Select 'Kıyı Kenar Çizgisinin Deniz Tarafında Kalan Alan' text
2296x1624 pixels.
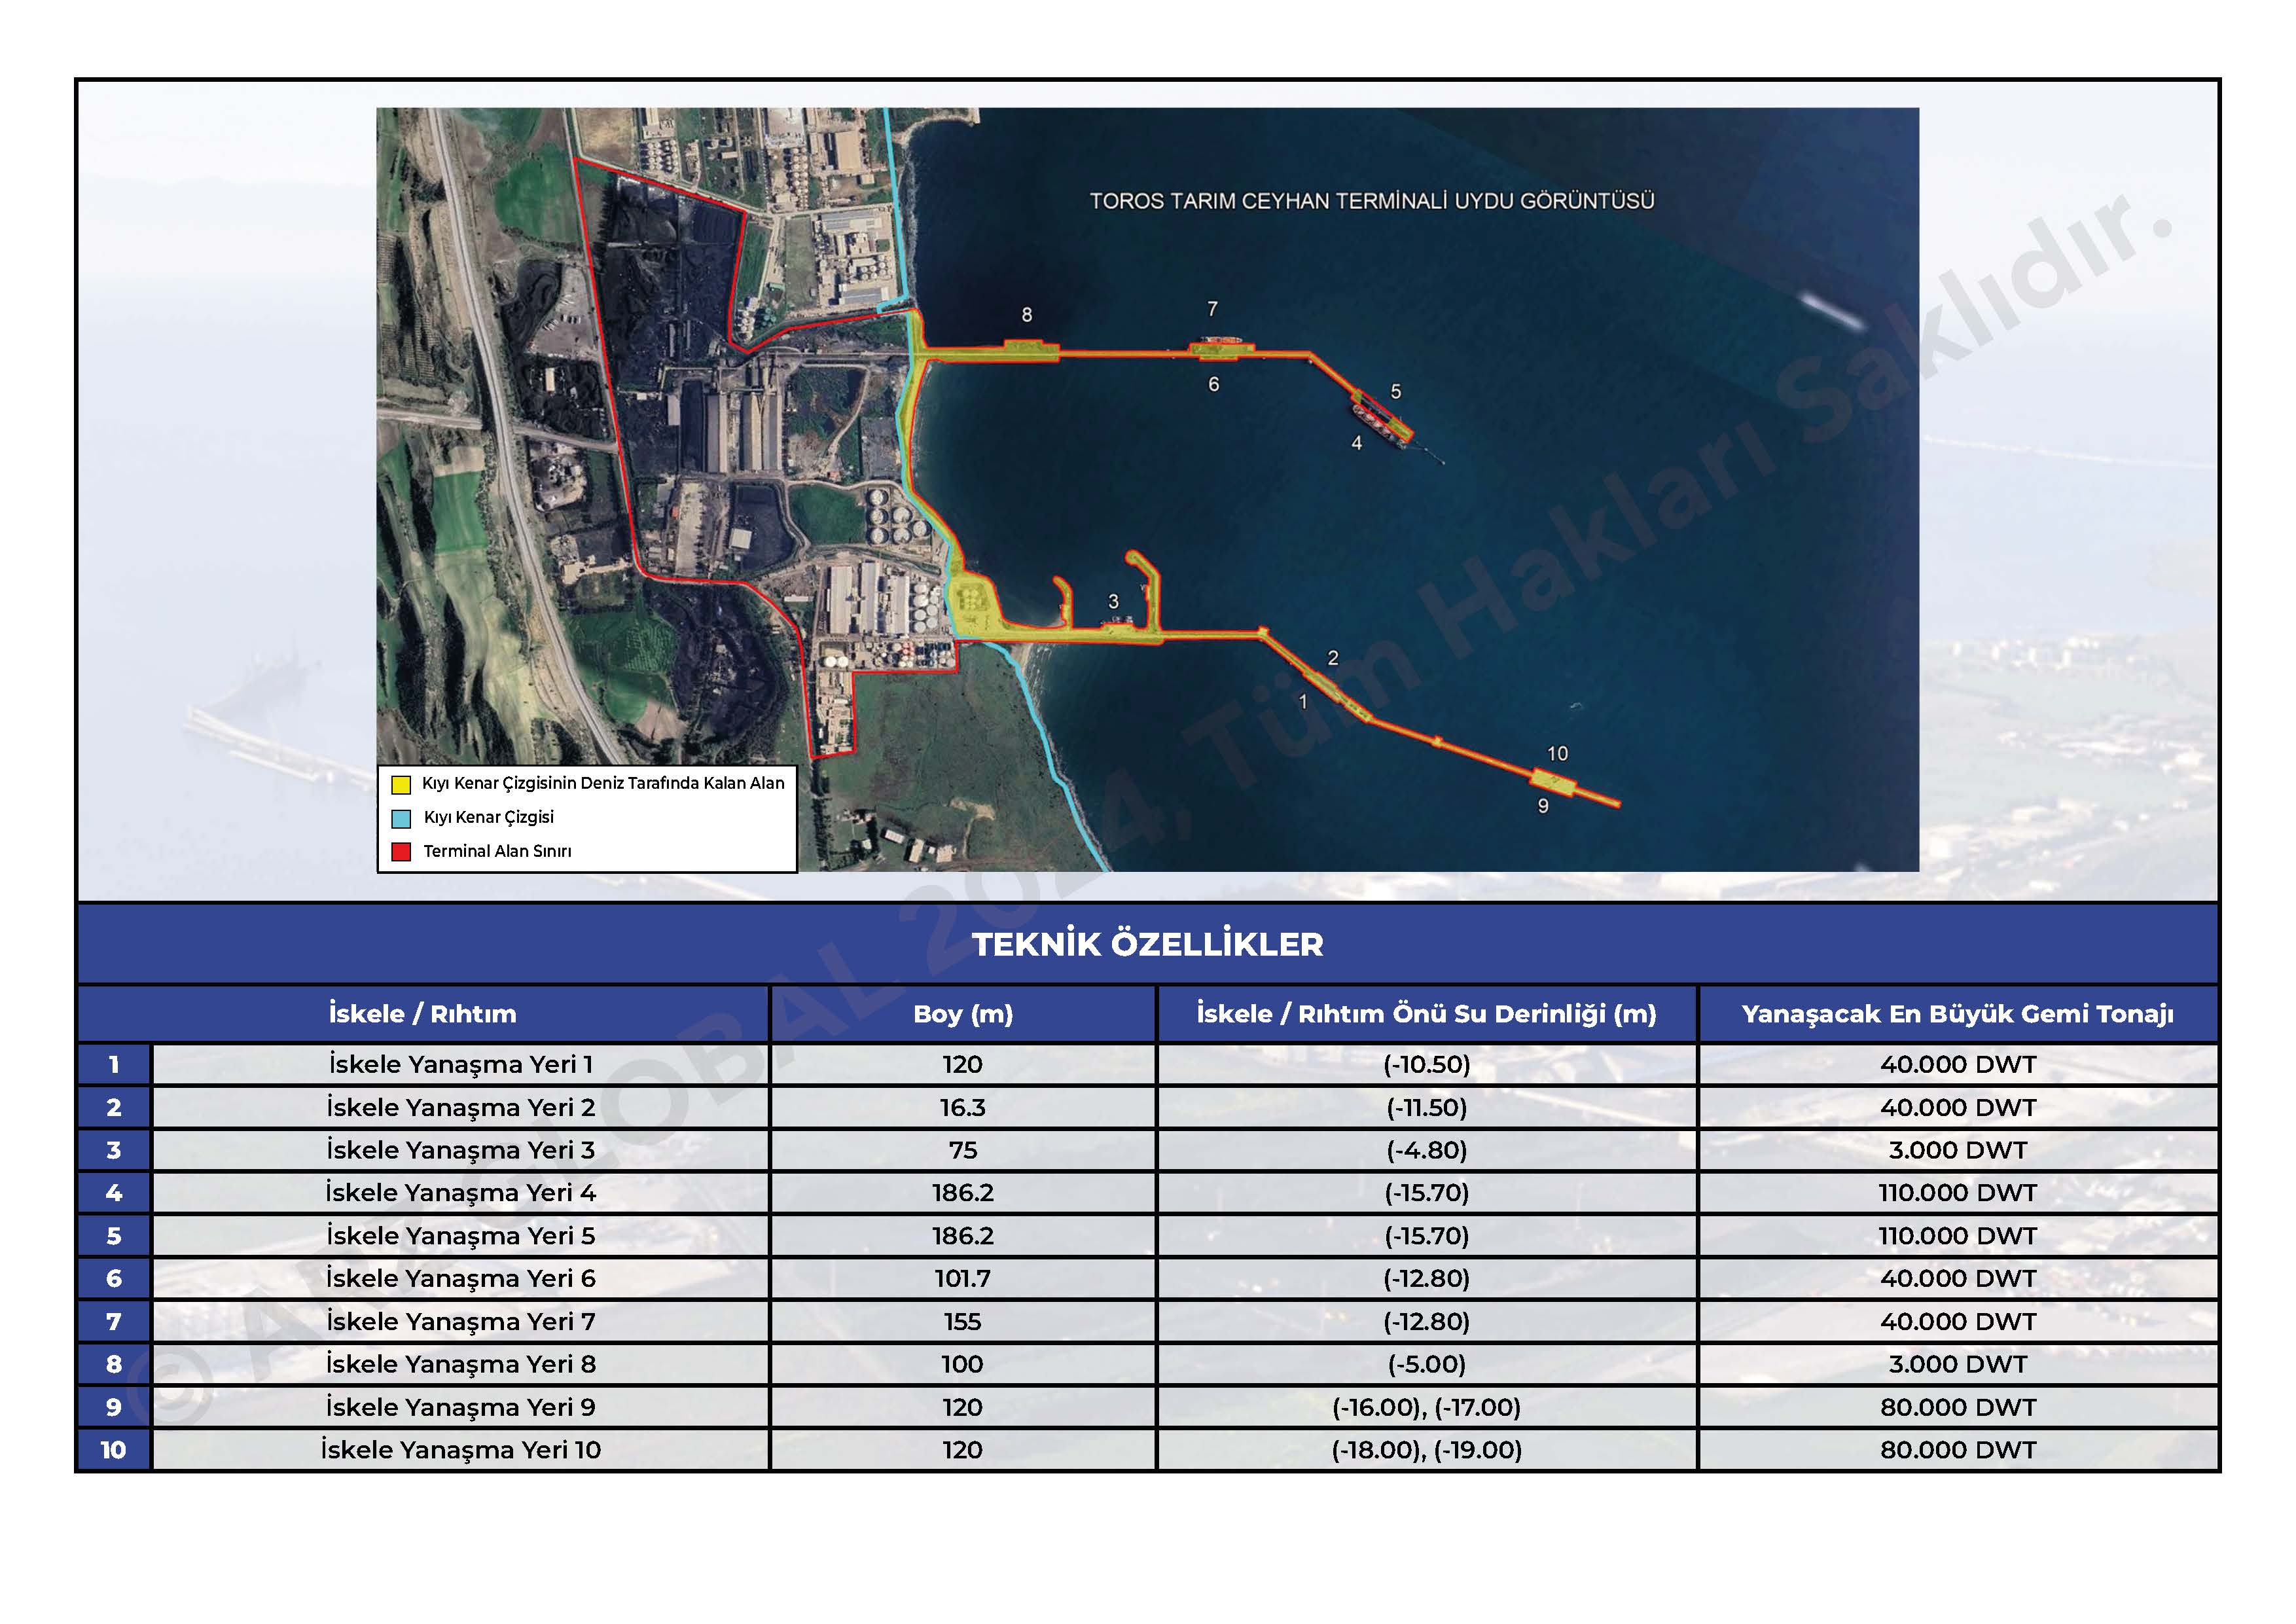click(x=603, y=783)
